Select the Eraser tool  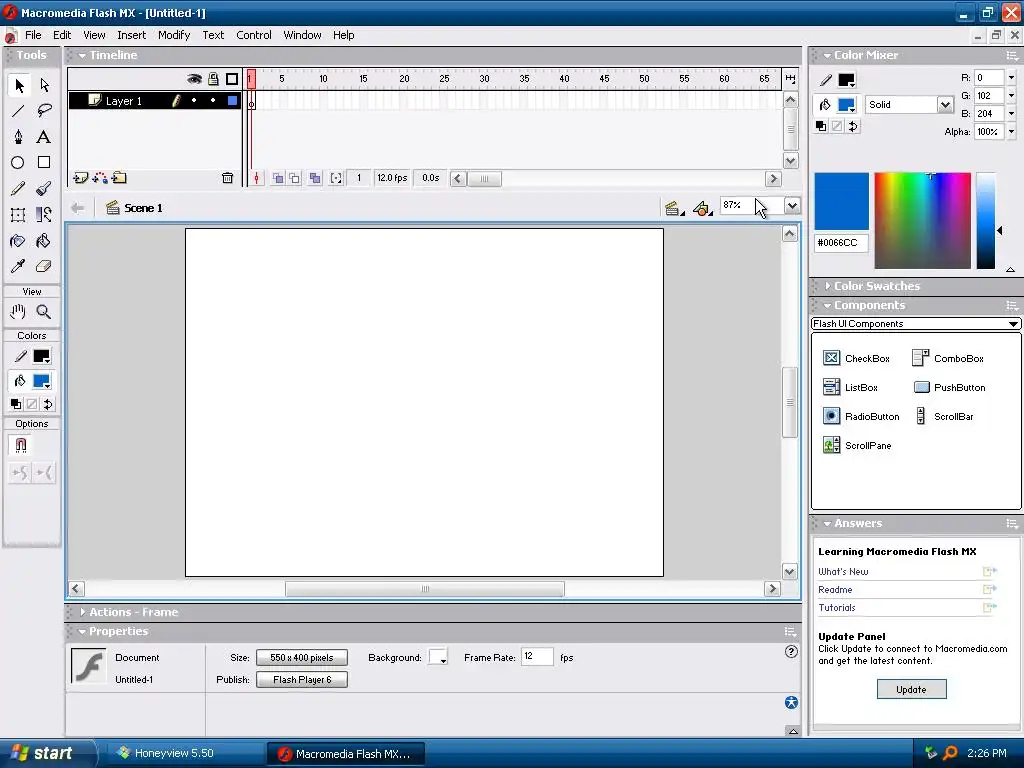click(44, 266)
